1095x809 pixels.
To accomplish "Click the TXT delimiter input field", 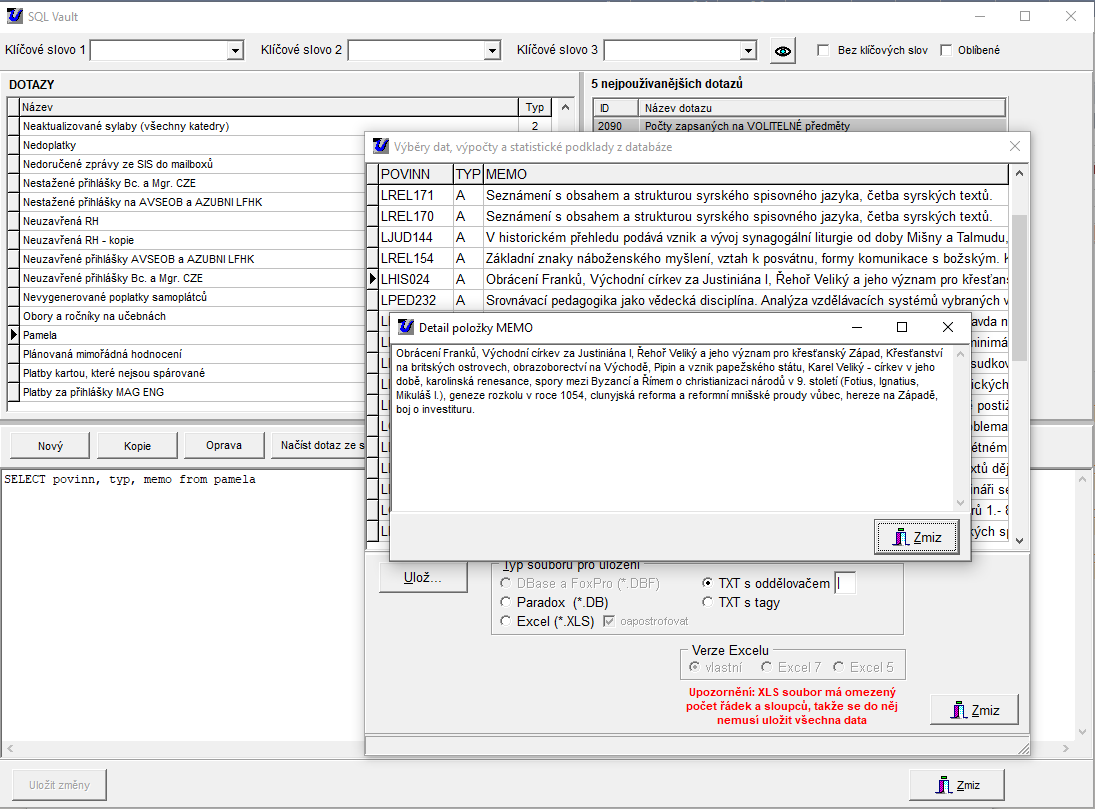I will 845,583.
